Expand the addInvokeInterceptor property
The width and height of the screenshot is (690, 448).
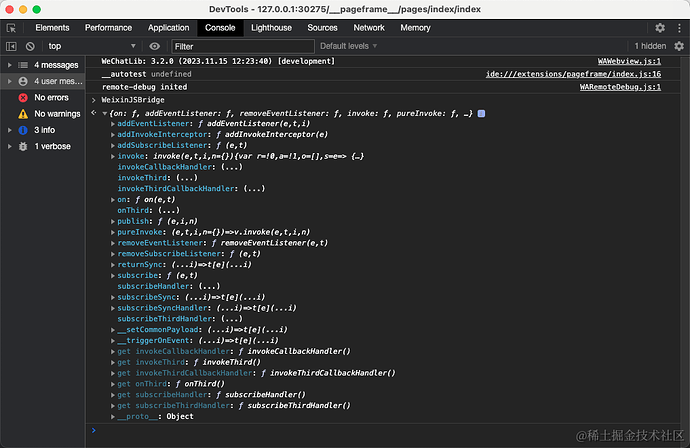tap(113, 135)
